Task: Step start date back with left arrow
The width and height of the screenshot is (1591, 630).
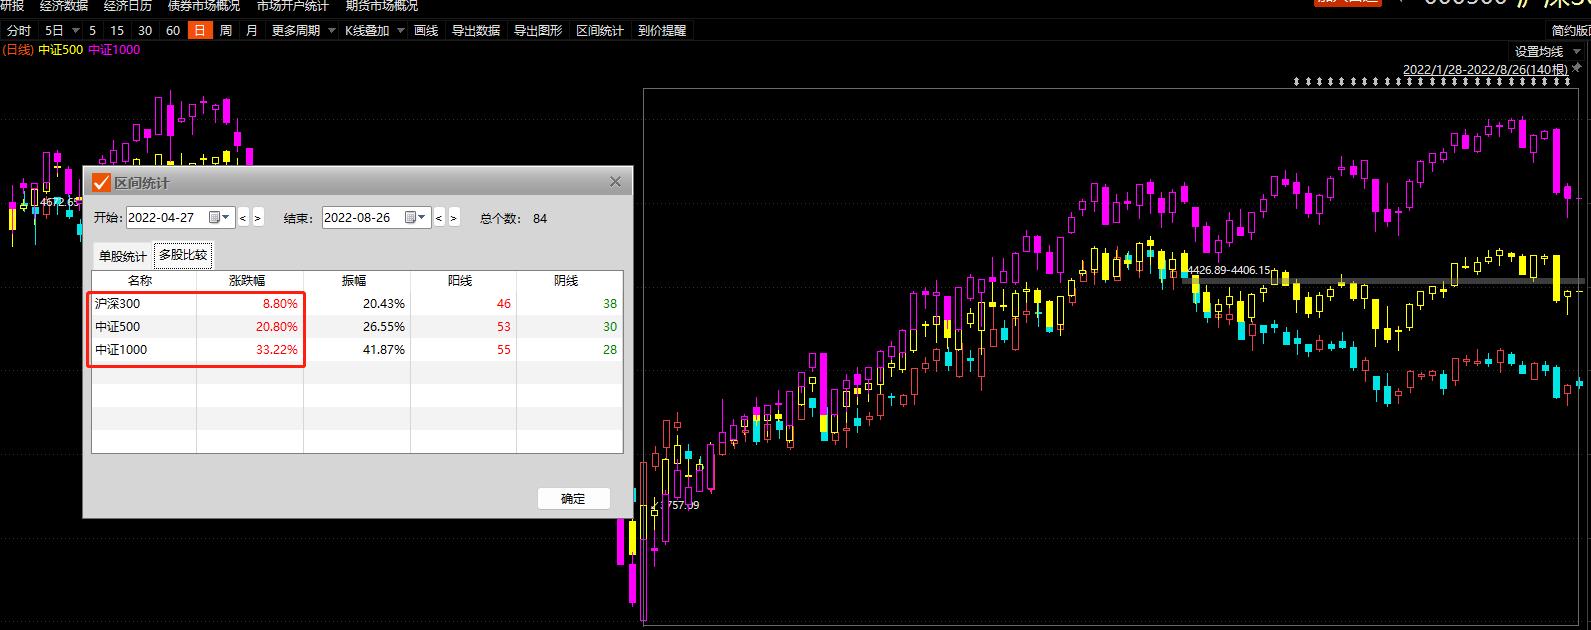Action: pyautogui.click(x=243, y=218)
